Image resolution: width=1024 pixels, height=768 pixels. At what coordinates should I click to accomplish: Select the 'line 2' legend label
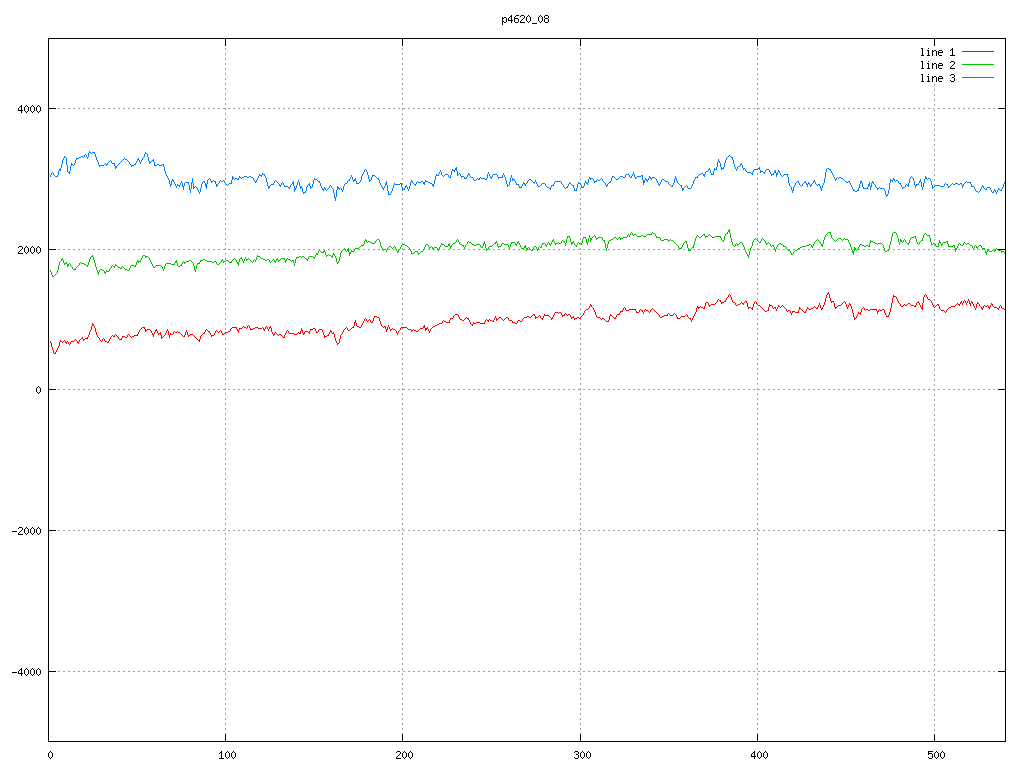tap(937, 65)
